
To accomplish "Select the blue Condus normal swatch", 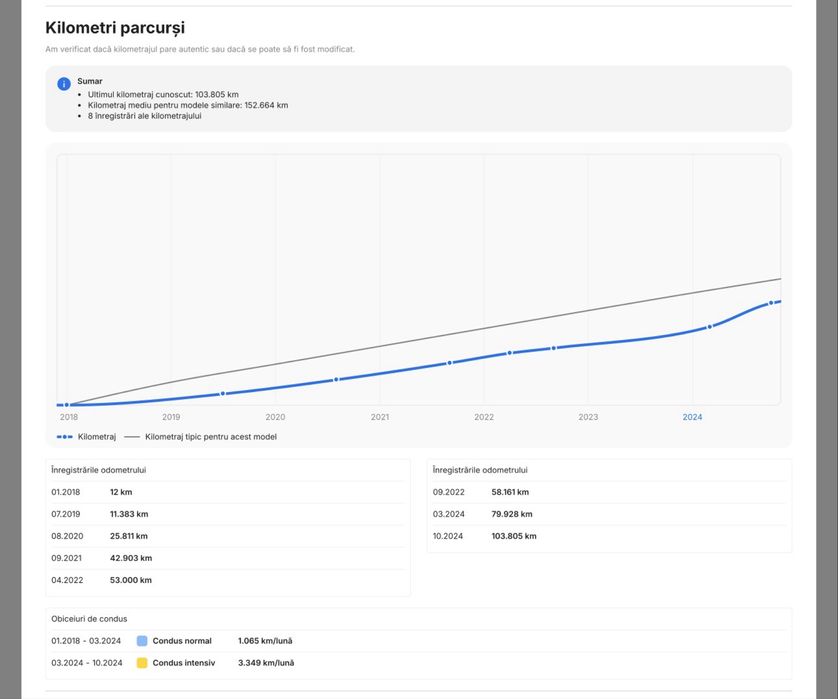I will pyautogui.click(x=142, y=641).
